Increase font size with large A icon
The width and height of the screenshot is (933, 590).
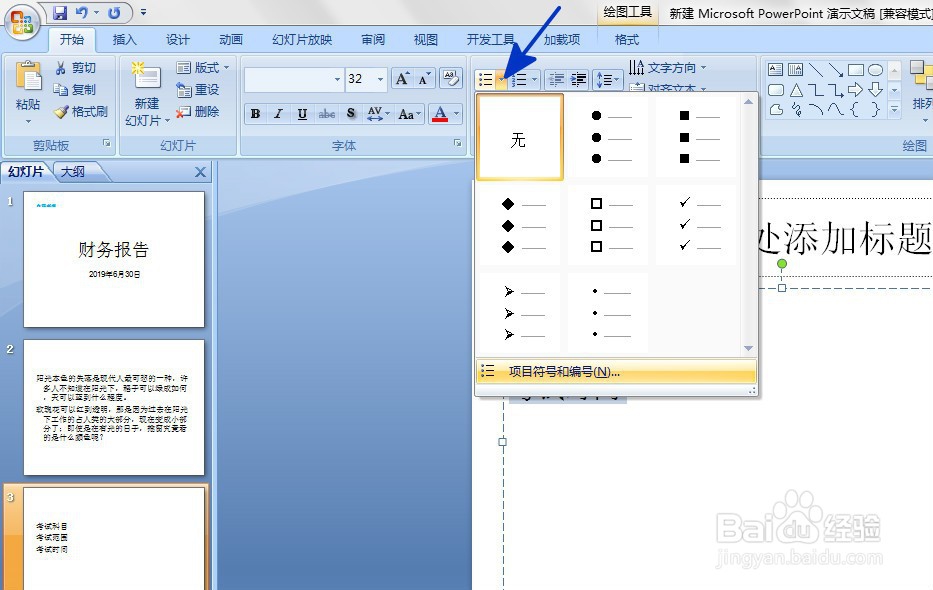coord(402,79)
